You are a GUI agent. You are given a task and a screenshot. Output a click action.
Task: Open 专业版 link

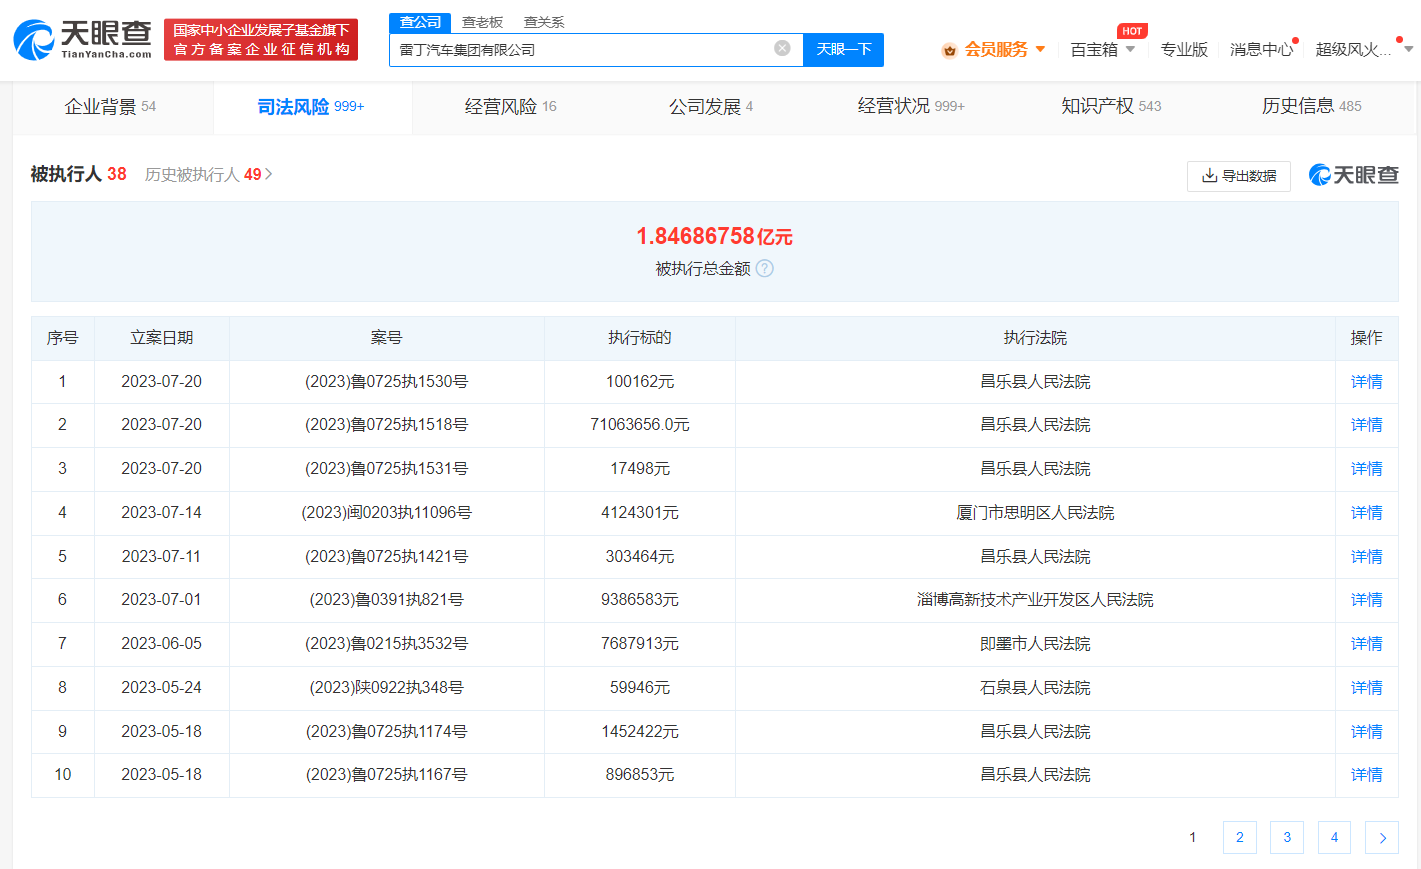tap(1184, 49)
